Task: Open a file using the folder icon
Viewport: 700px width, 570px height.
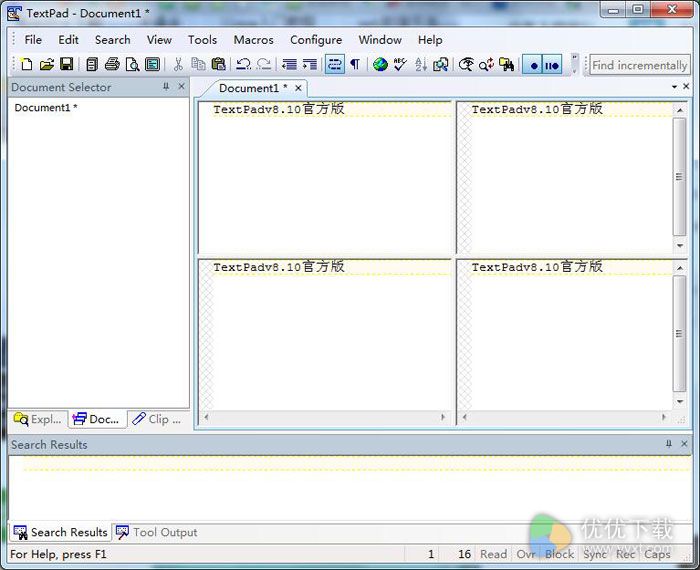Action: (x=46, y=65)
